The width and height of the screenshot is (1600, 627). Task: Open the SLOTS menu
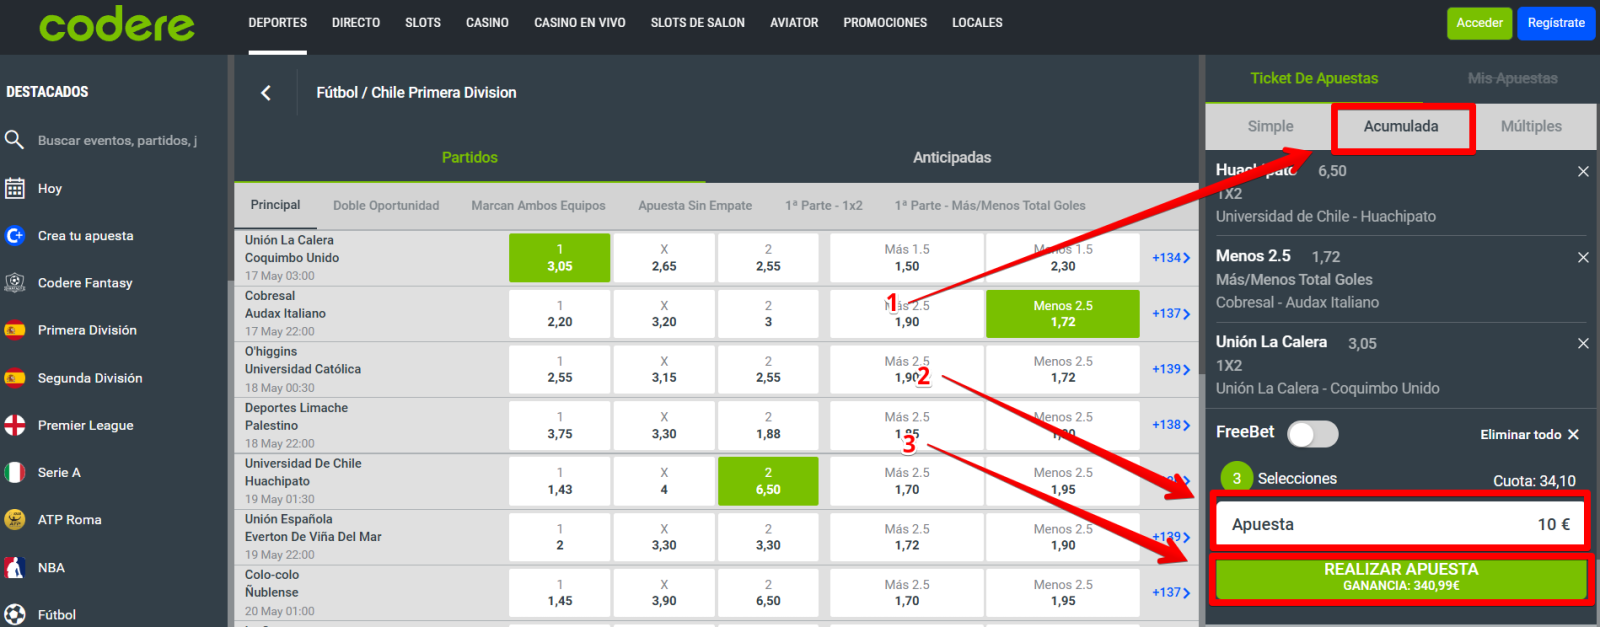pyautogui.click(x=423, y=23)
